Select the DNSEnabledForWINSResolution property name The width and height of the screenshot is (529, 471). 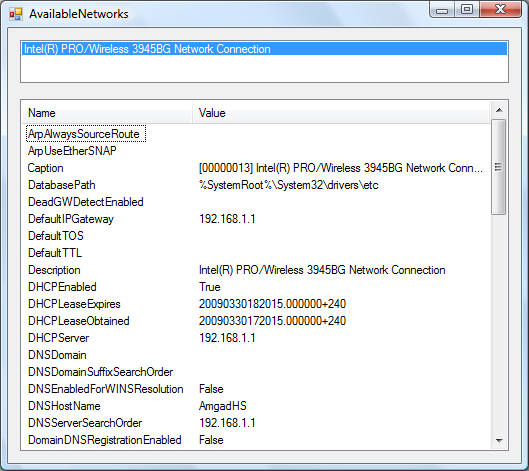(106, 389)
